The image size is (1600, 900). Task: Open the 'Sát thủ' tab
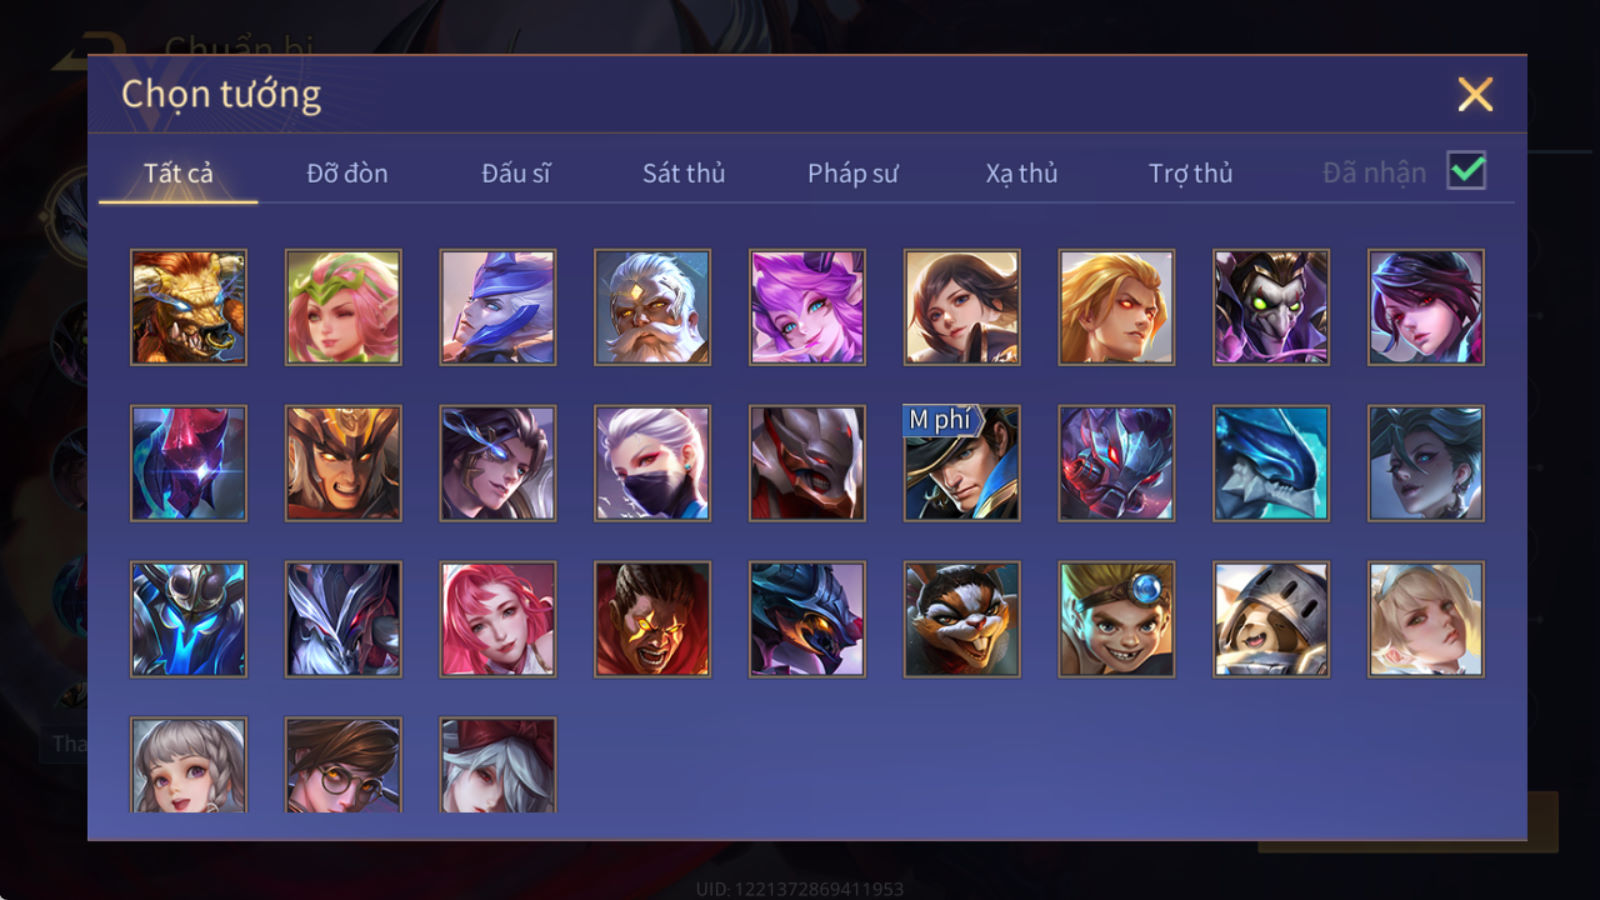tap(684, 173)
